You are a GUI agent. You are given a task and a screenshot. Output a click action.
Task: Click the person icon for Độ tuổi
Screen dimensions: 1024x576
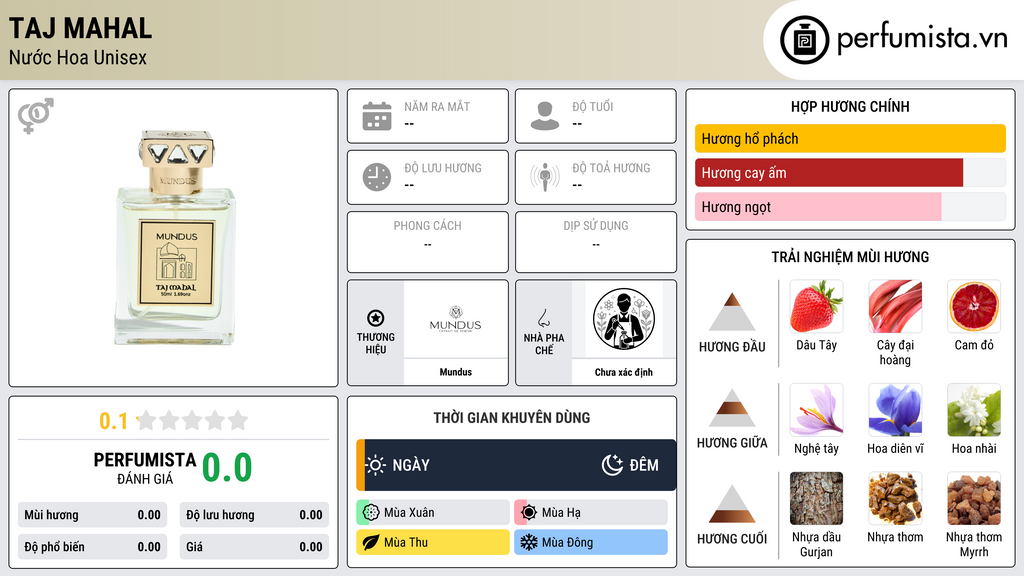[545, 116]
